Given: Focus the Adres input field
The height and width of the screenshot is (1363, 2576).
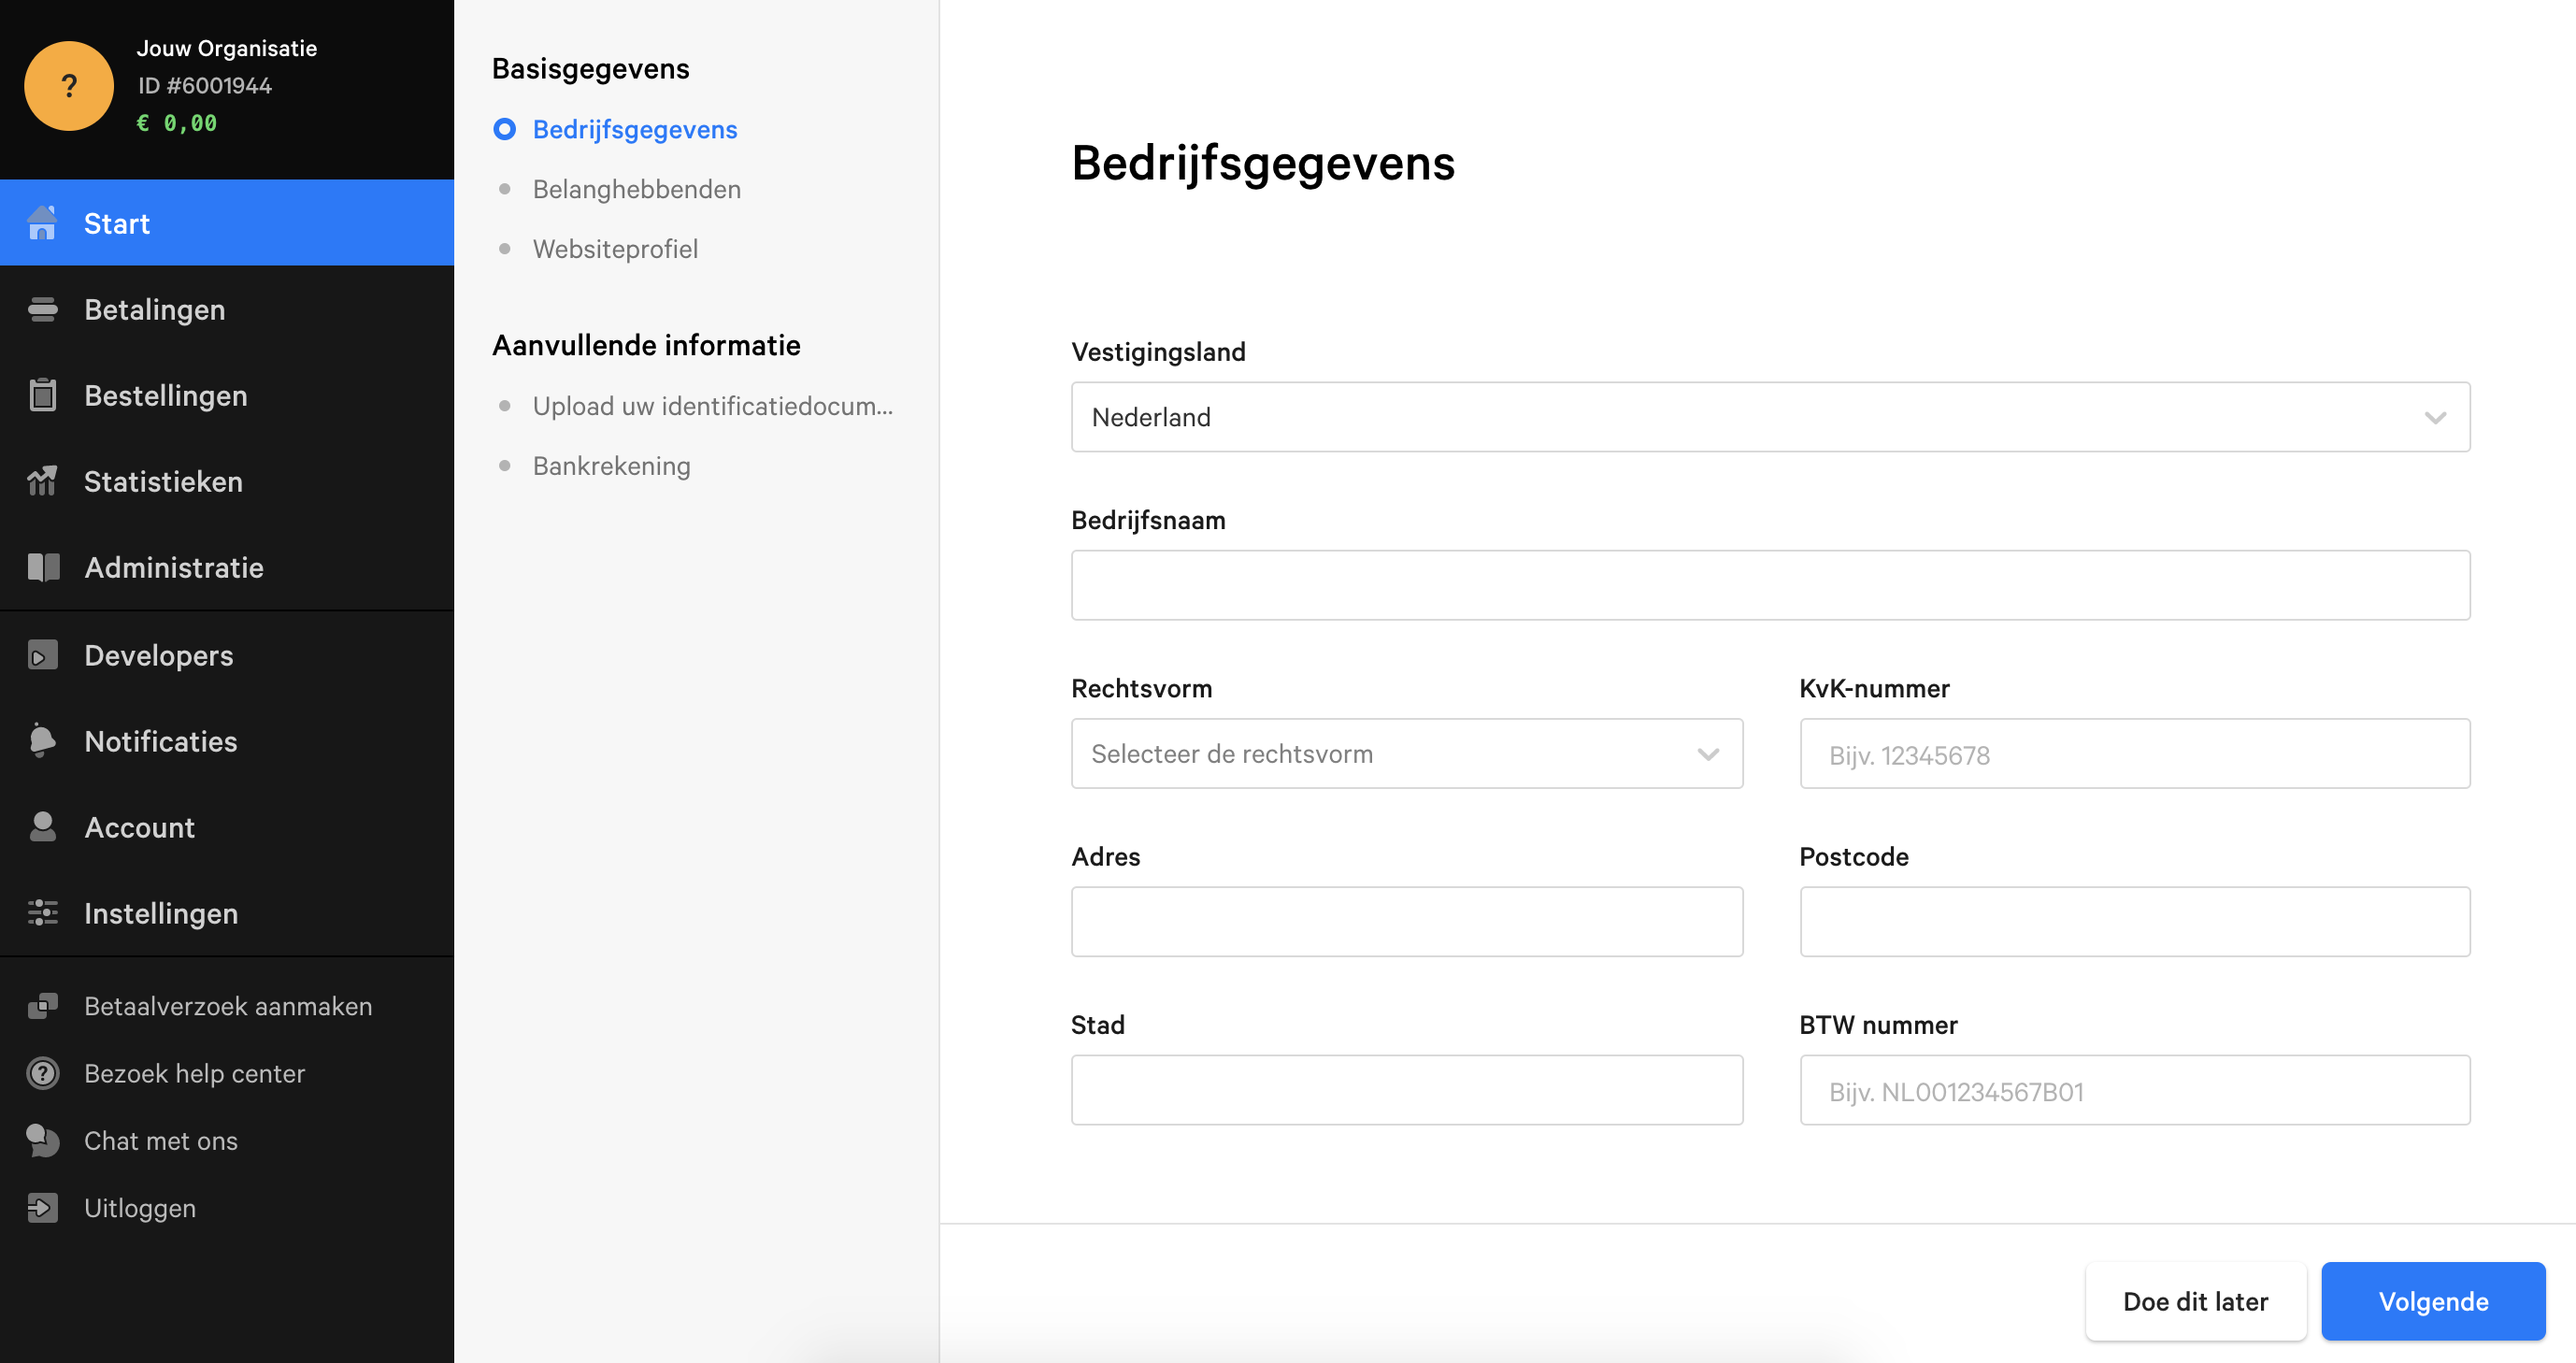Looking at the screenshot, I should point(1407,922).
